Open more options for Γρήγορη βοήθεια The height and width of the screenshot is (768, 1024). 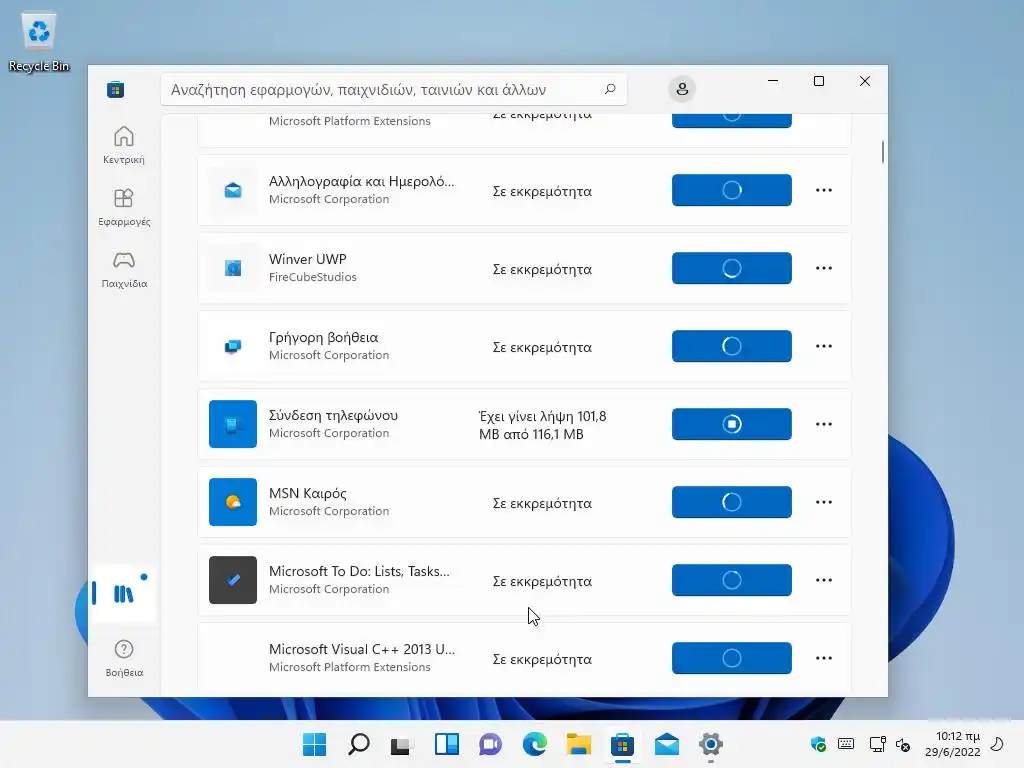point(824,346)
